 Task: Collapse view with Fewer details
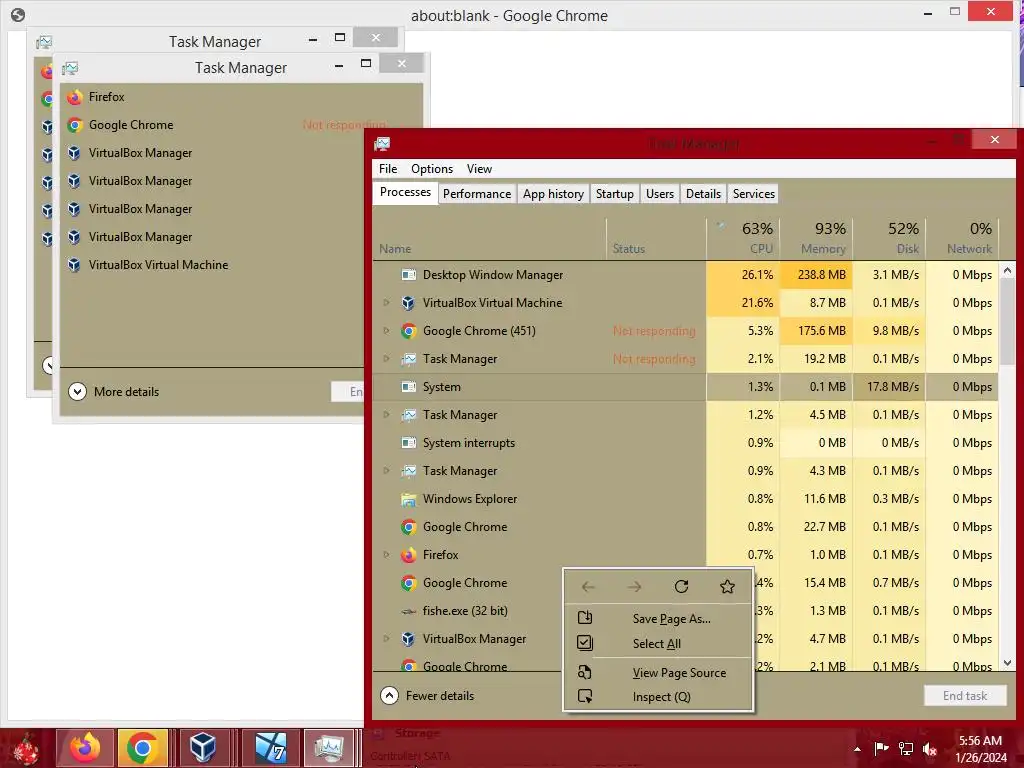[428, 696]
